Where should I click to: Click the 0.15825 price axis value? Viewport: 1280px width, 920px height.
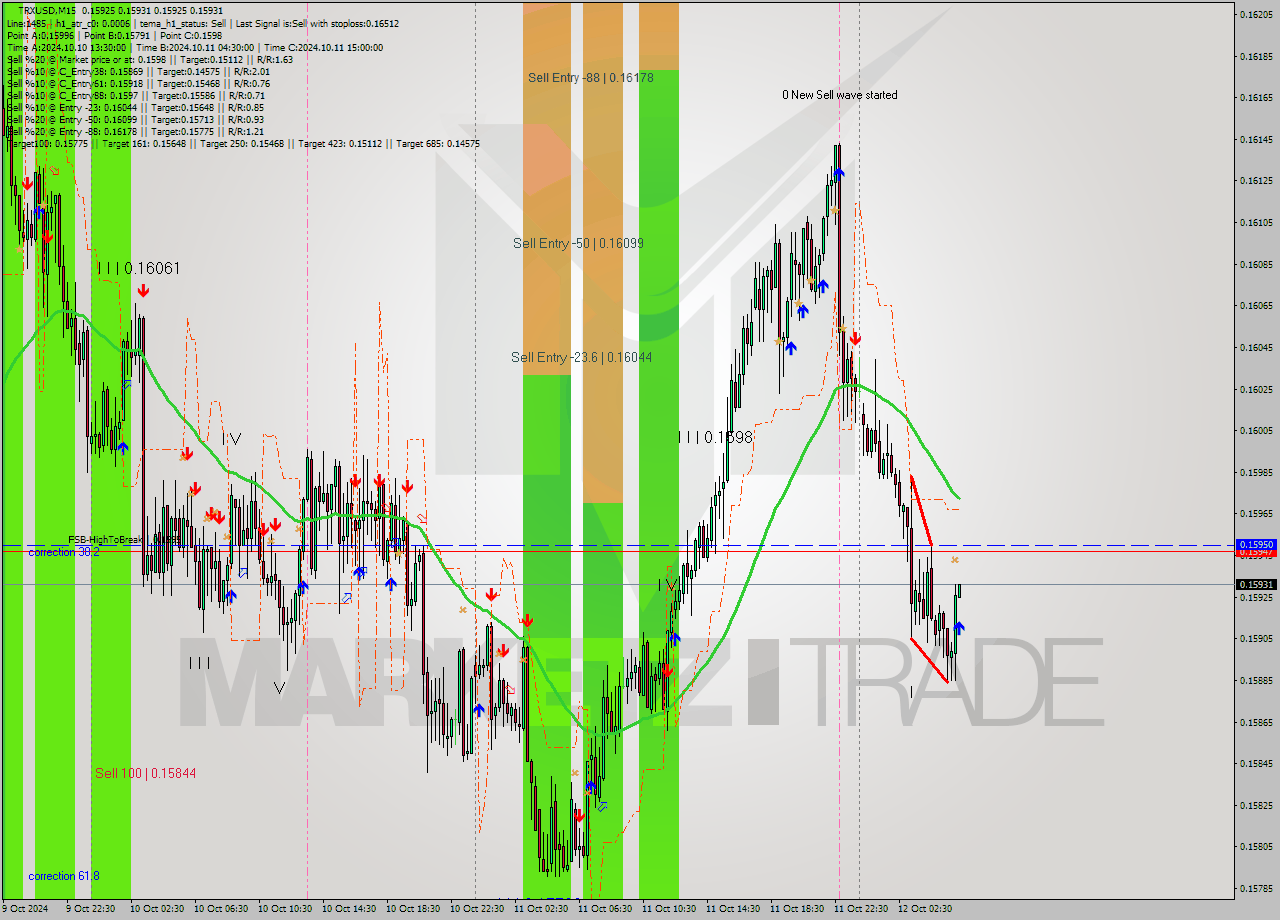[x=1255, y=804]
